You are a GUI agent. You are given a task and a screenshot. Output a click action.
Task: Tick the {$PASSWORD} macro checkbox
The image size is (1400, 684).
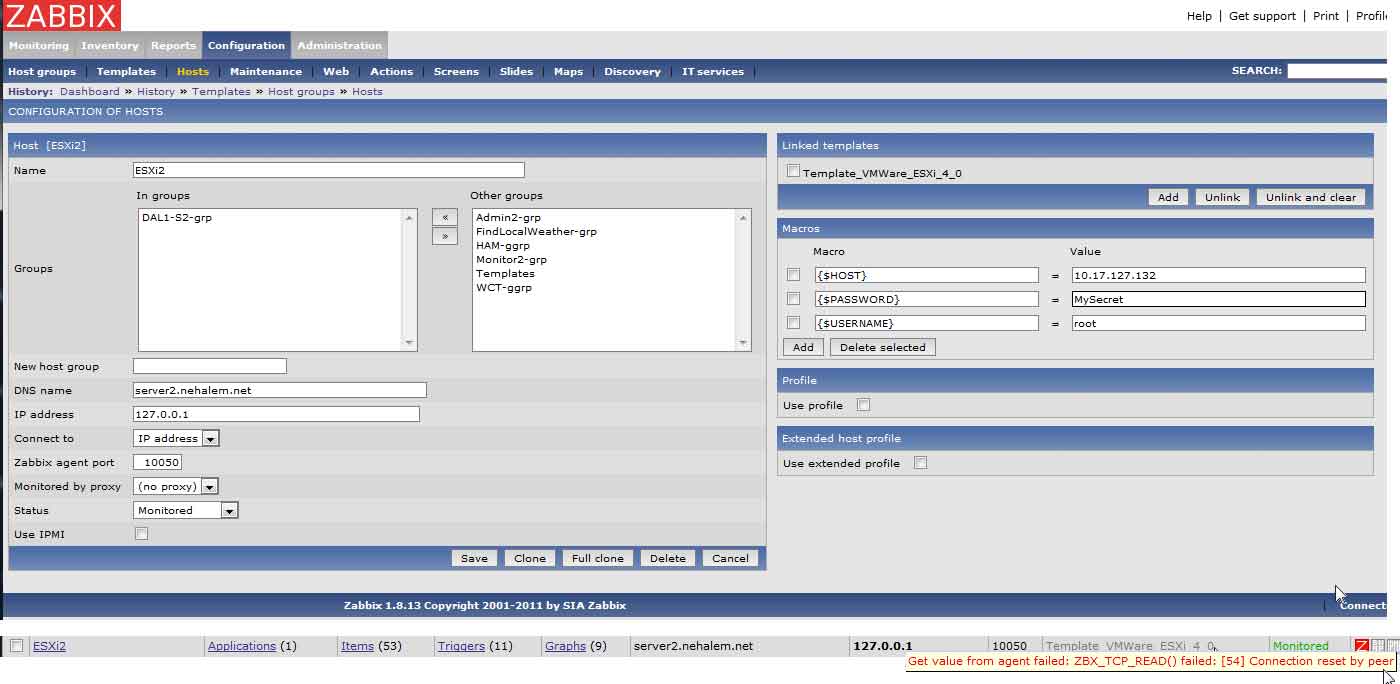[793, 299]
